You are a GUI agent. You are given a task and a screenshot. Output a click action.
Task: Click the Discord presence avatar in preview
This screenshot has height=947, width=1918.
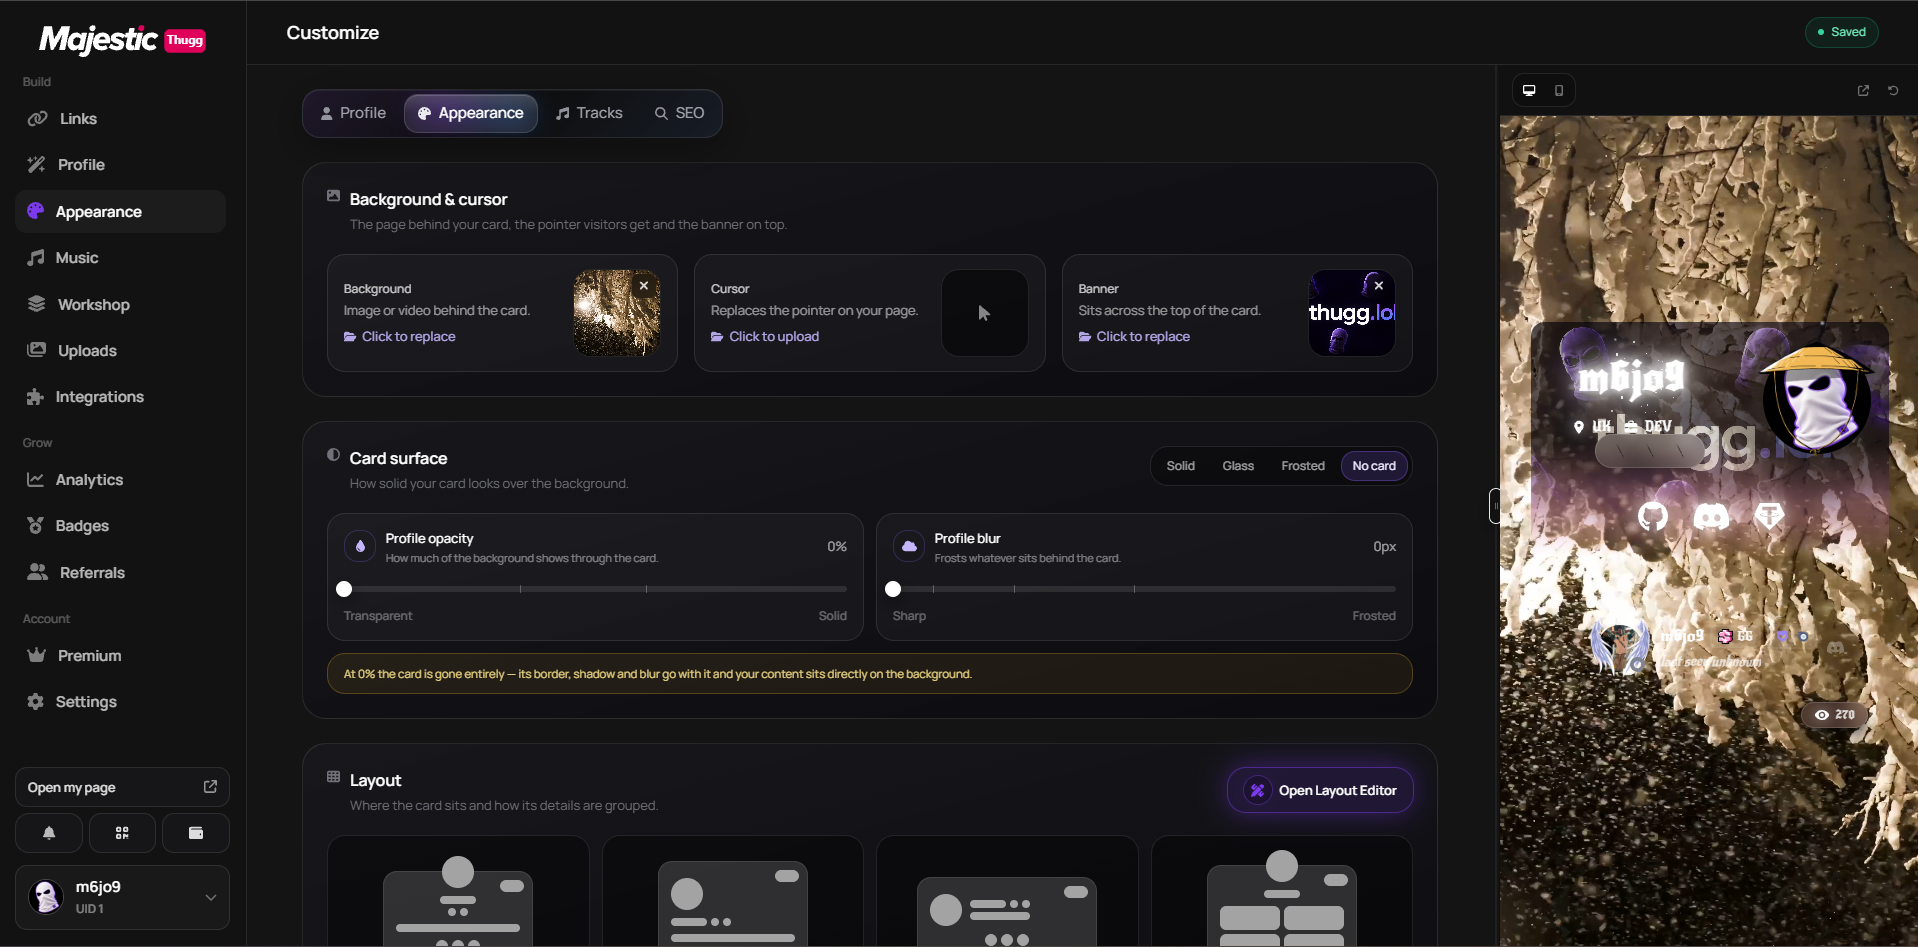tap(1620, 646)
